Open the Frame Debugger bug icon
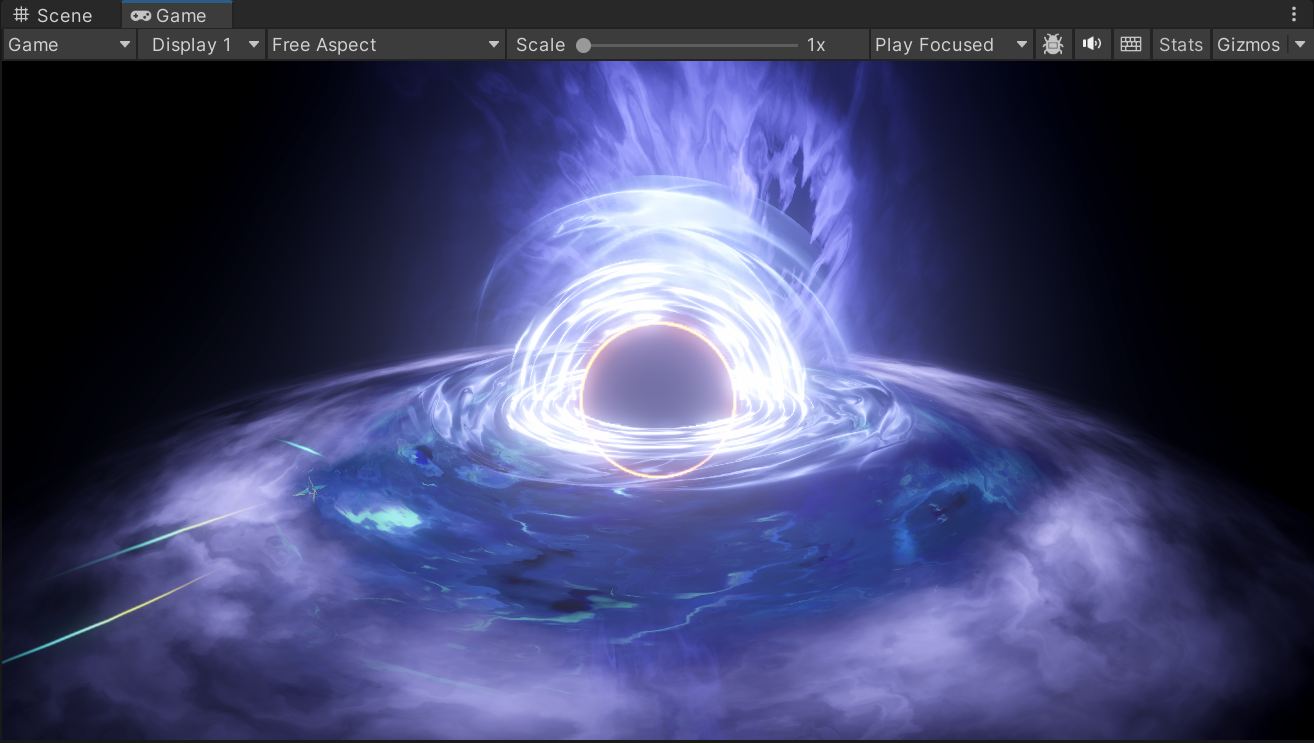 click(x=1052, y=45)
